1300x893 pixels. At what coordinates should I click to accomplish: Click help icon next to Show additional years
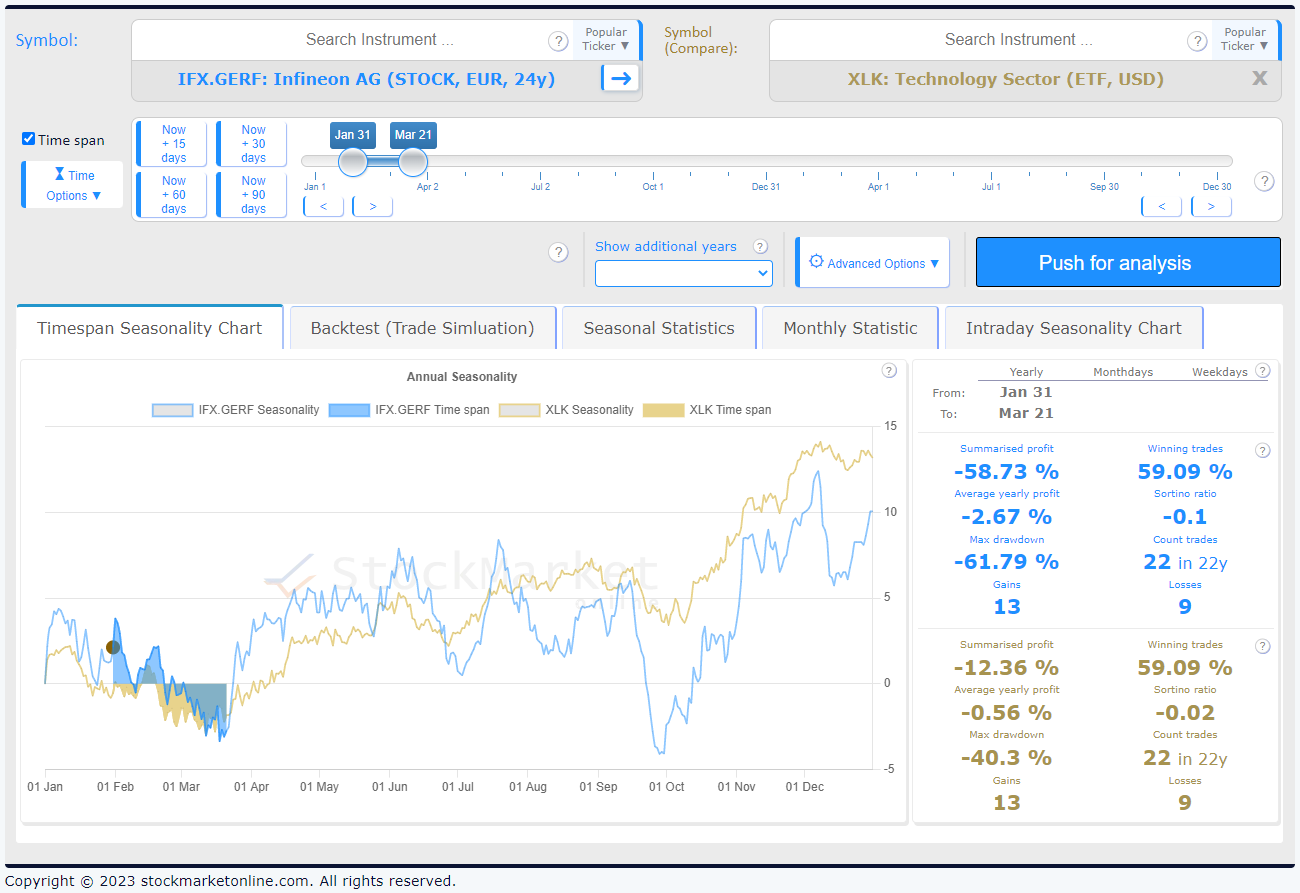pyautogui.click(x=760, y=247)
